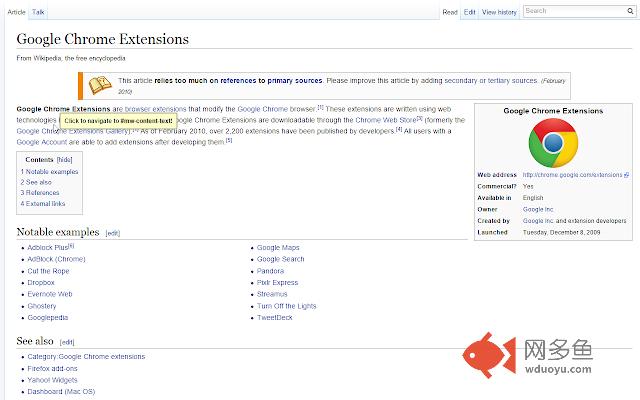
Task: Click the 'English' value in infobox
Action: 533,198
